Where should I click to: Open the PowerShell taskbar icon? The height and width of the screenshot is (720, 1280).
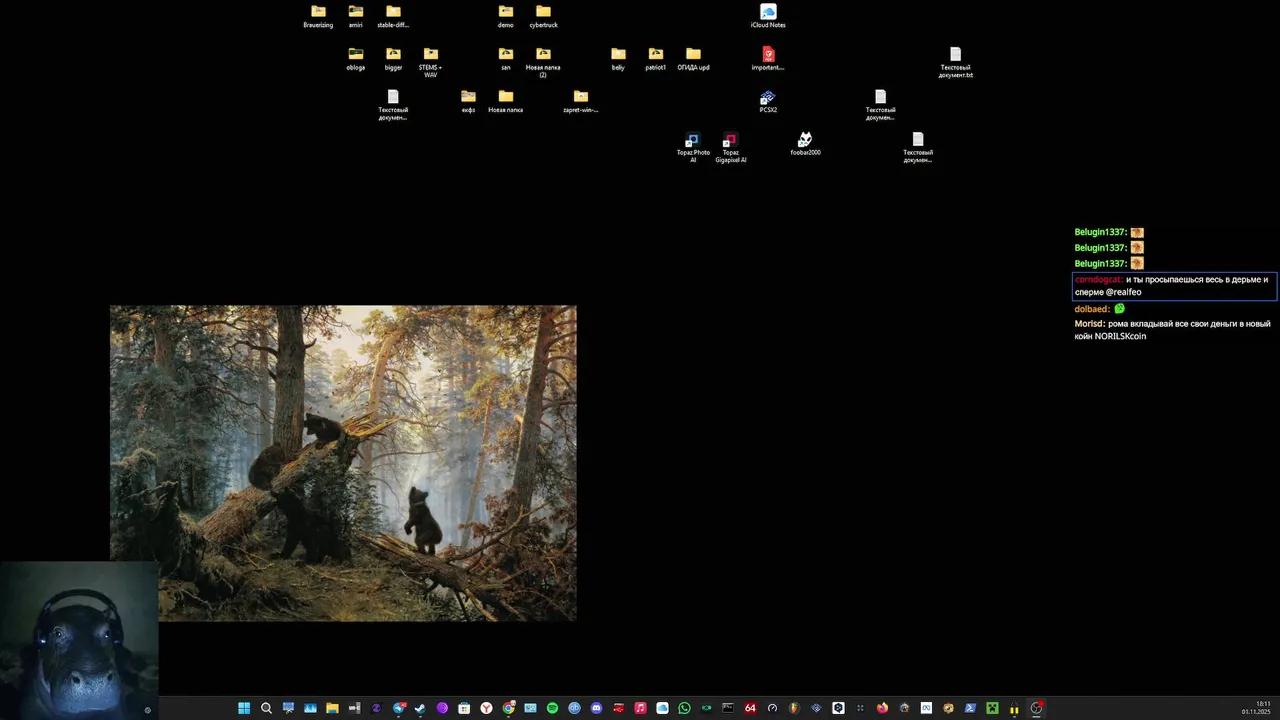click(970, 708)
